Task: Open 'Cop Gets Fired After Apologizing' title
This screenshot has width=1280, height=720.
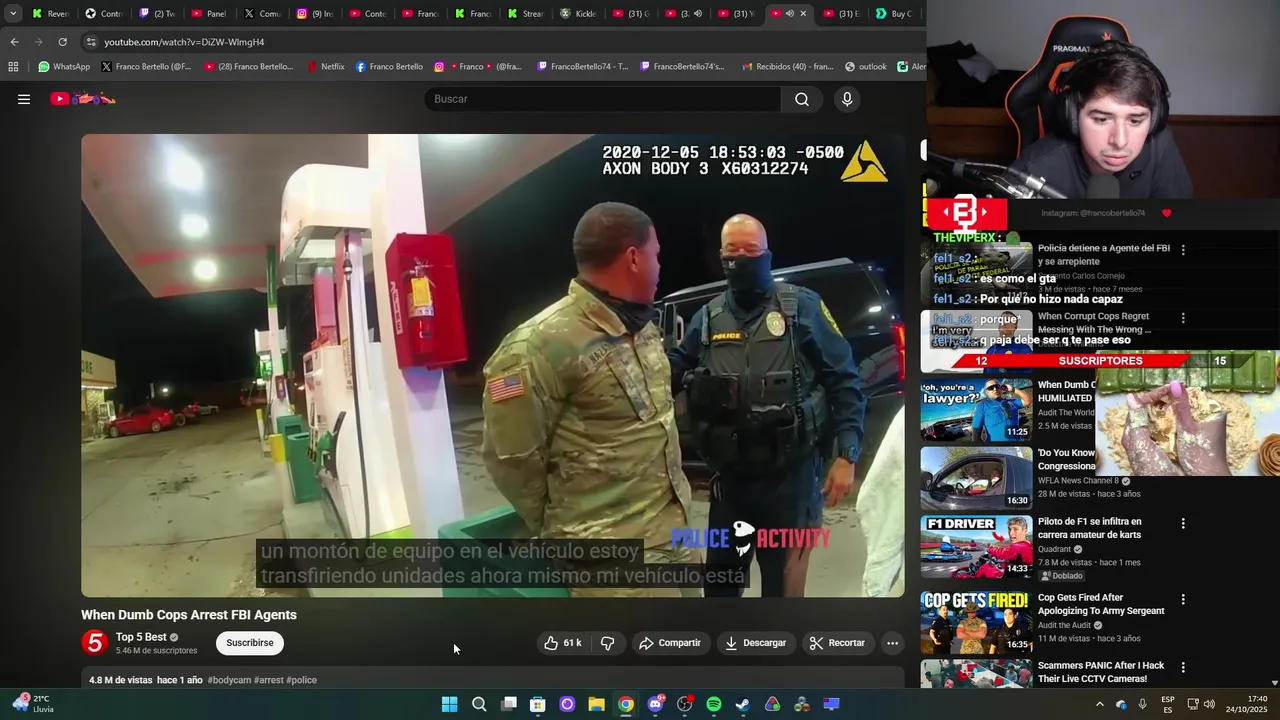Action: (x=1101, y=604)
